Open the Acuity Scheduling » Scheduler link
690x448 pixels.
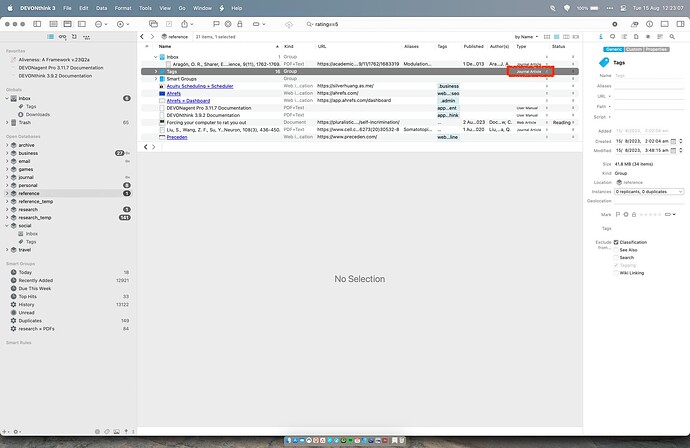(200, 86)
